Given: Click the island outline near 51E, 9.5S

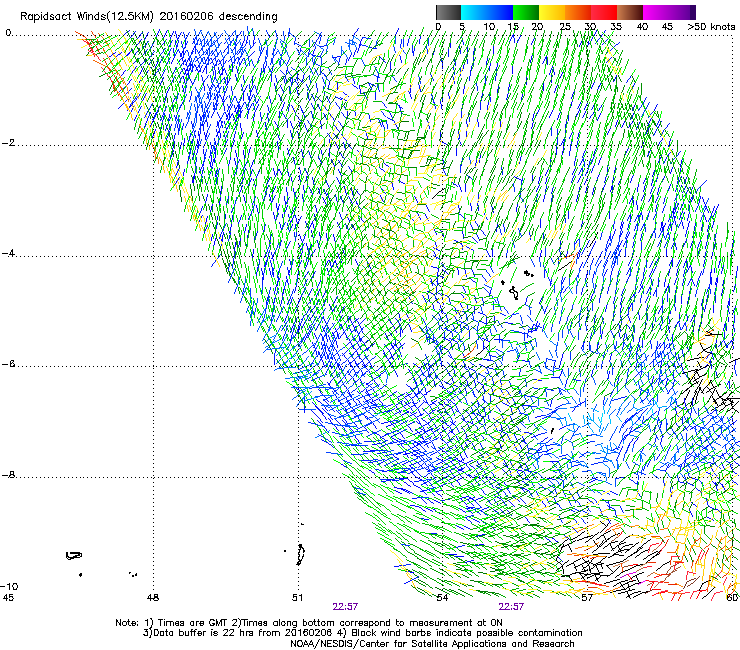Looking at the screenshot, I should coord(300,555).
